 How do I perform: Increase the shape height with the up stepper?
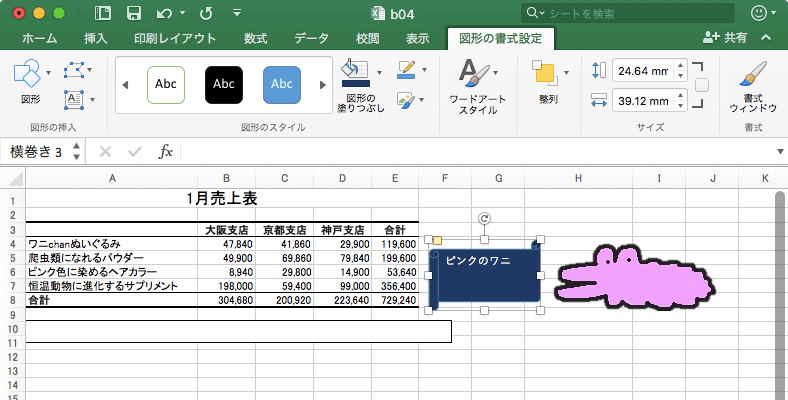(x=680, y=65)
